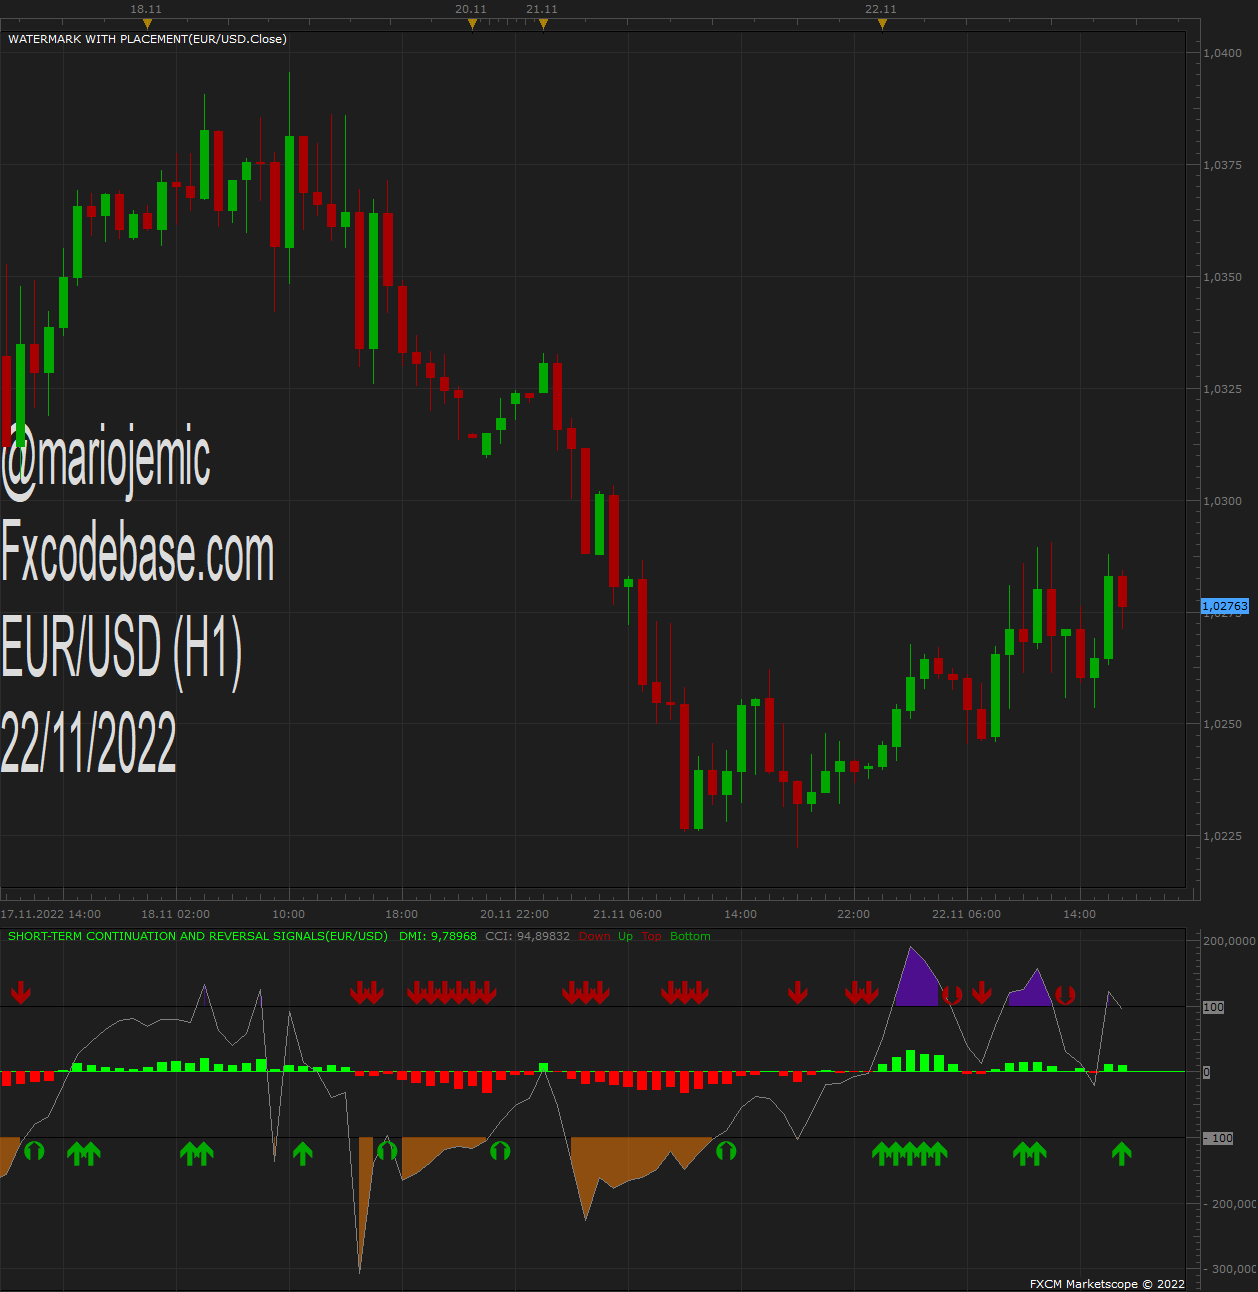Click the 1,0225 price axis label
The height and width of the screenshot is (1292, 1258).
(1223, 836)
